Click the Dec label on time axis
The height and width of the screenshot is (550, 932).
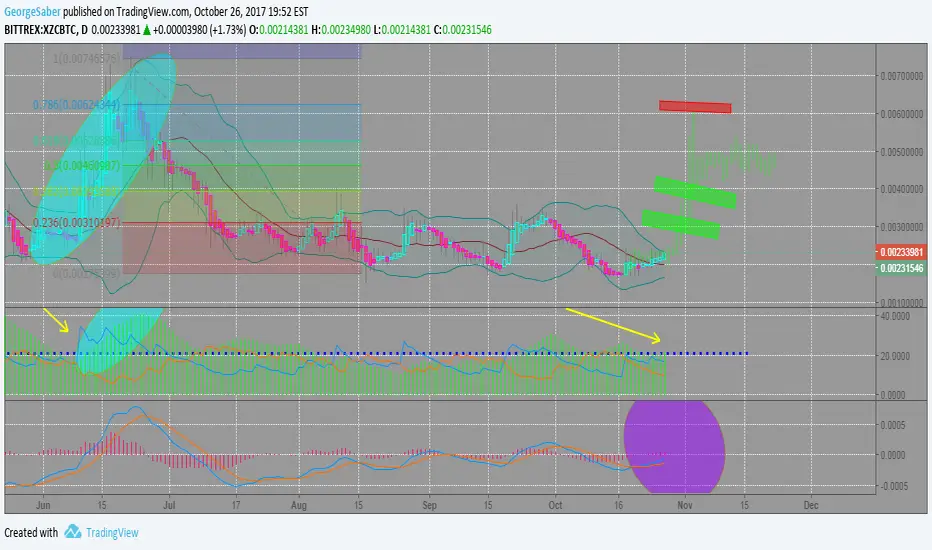811,505
